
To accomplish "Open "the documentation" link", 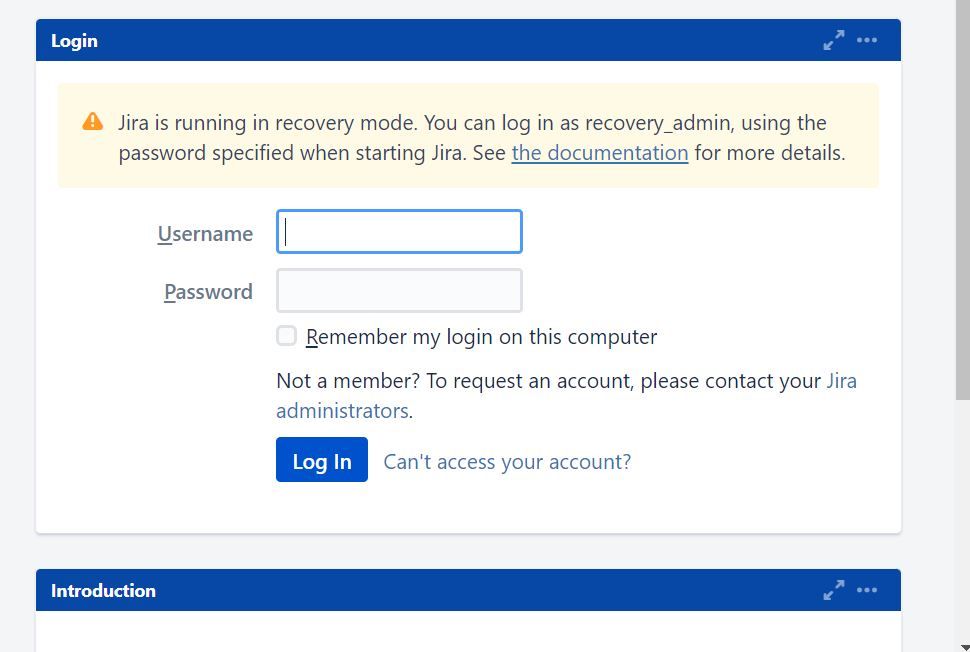I will 599,152.
